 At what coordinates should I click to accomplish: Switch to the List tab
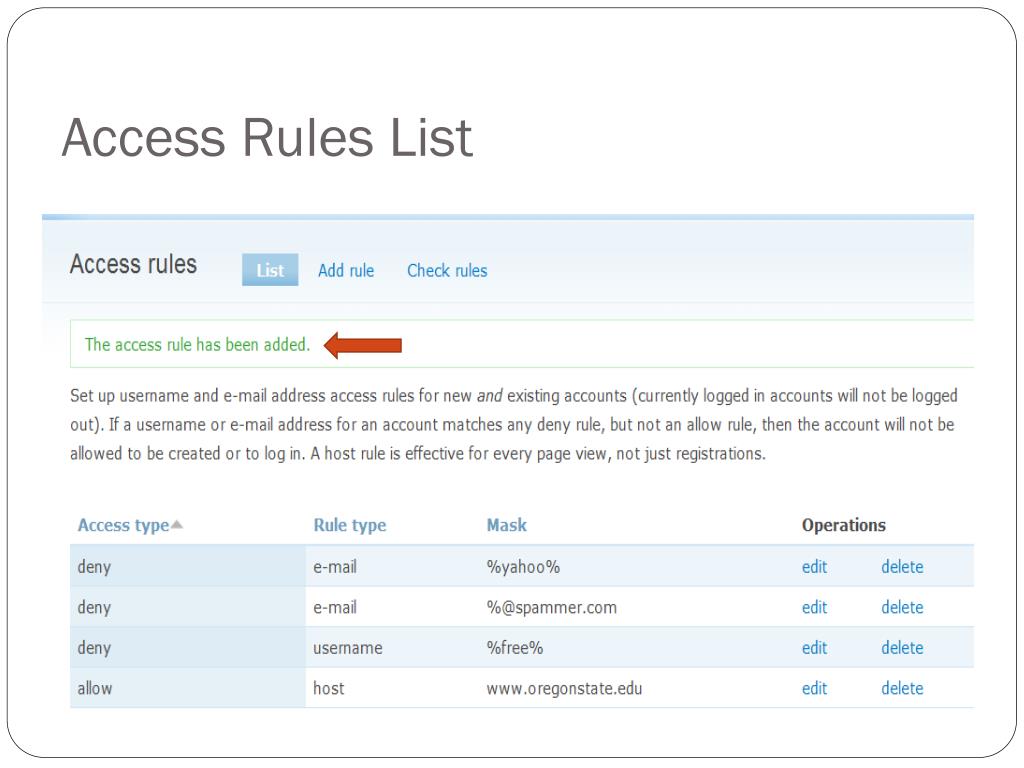point(270,270)
